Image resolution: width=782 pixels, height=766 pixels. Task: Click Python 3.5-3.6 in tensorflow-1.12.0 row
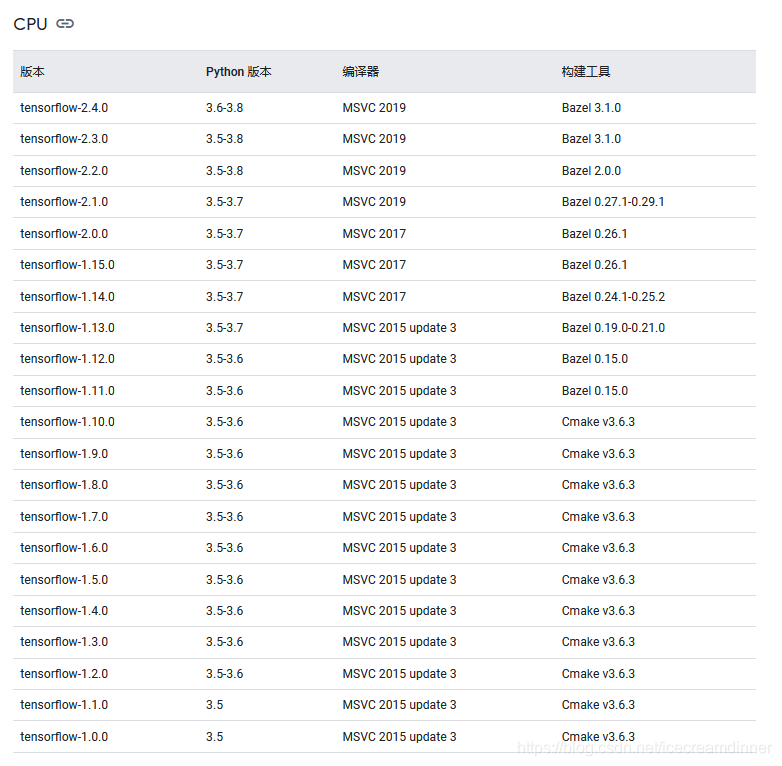224,359
